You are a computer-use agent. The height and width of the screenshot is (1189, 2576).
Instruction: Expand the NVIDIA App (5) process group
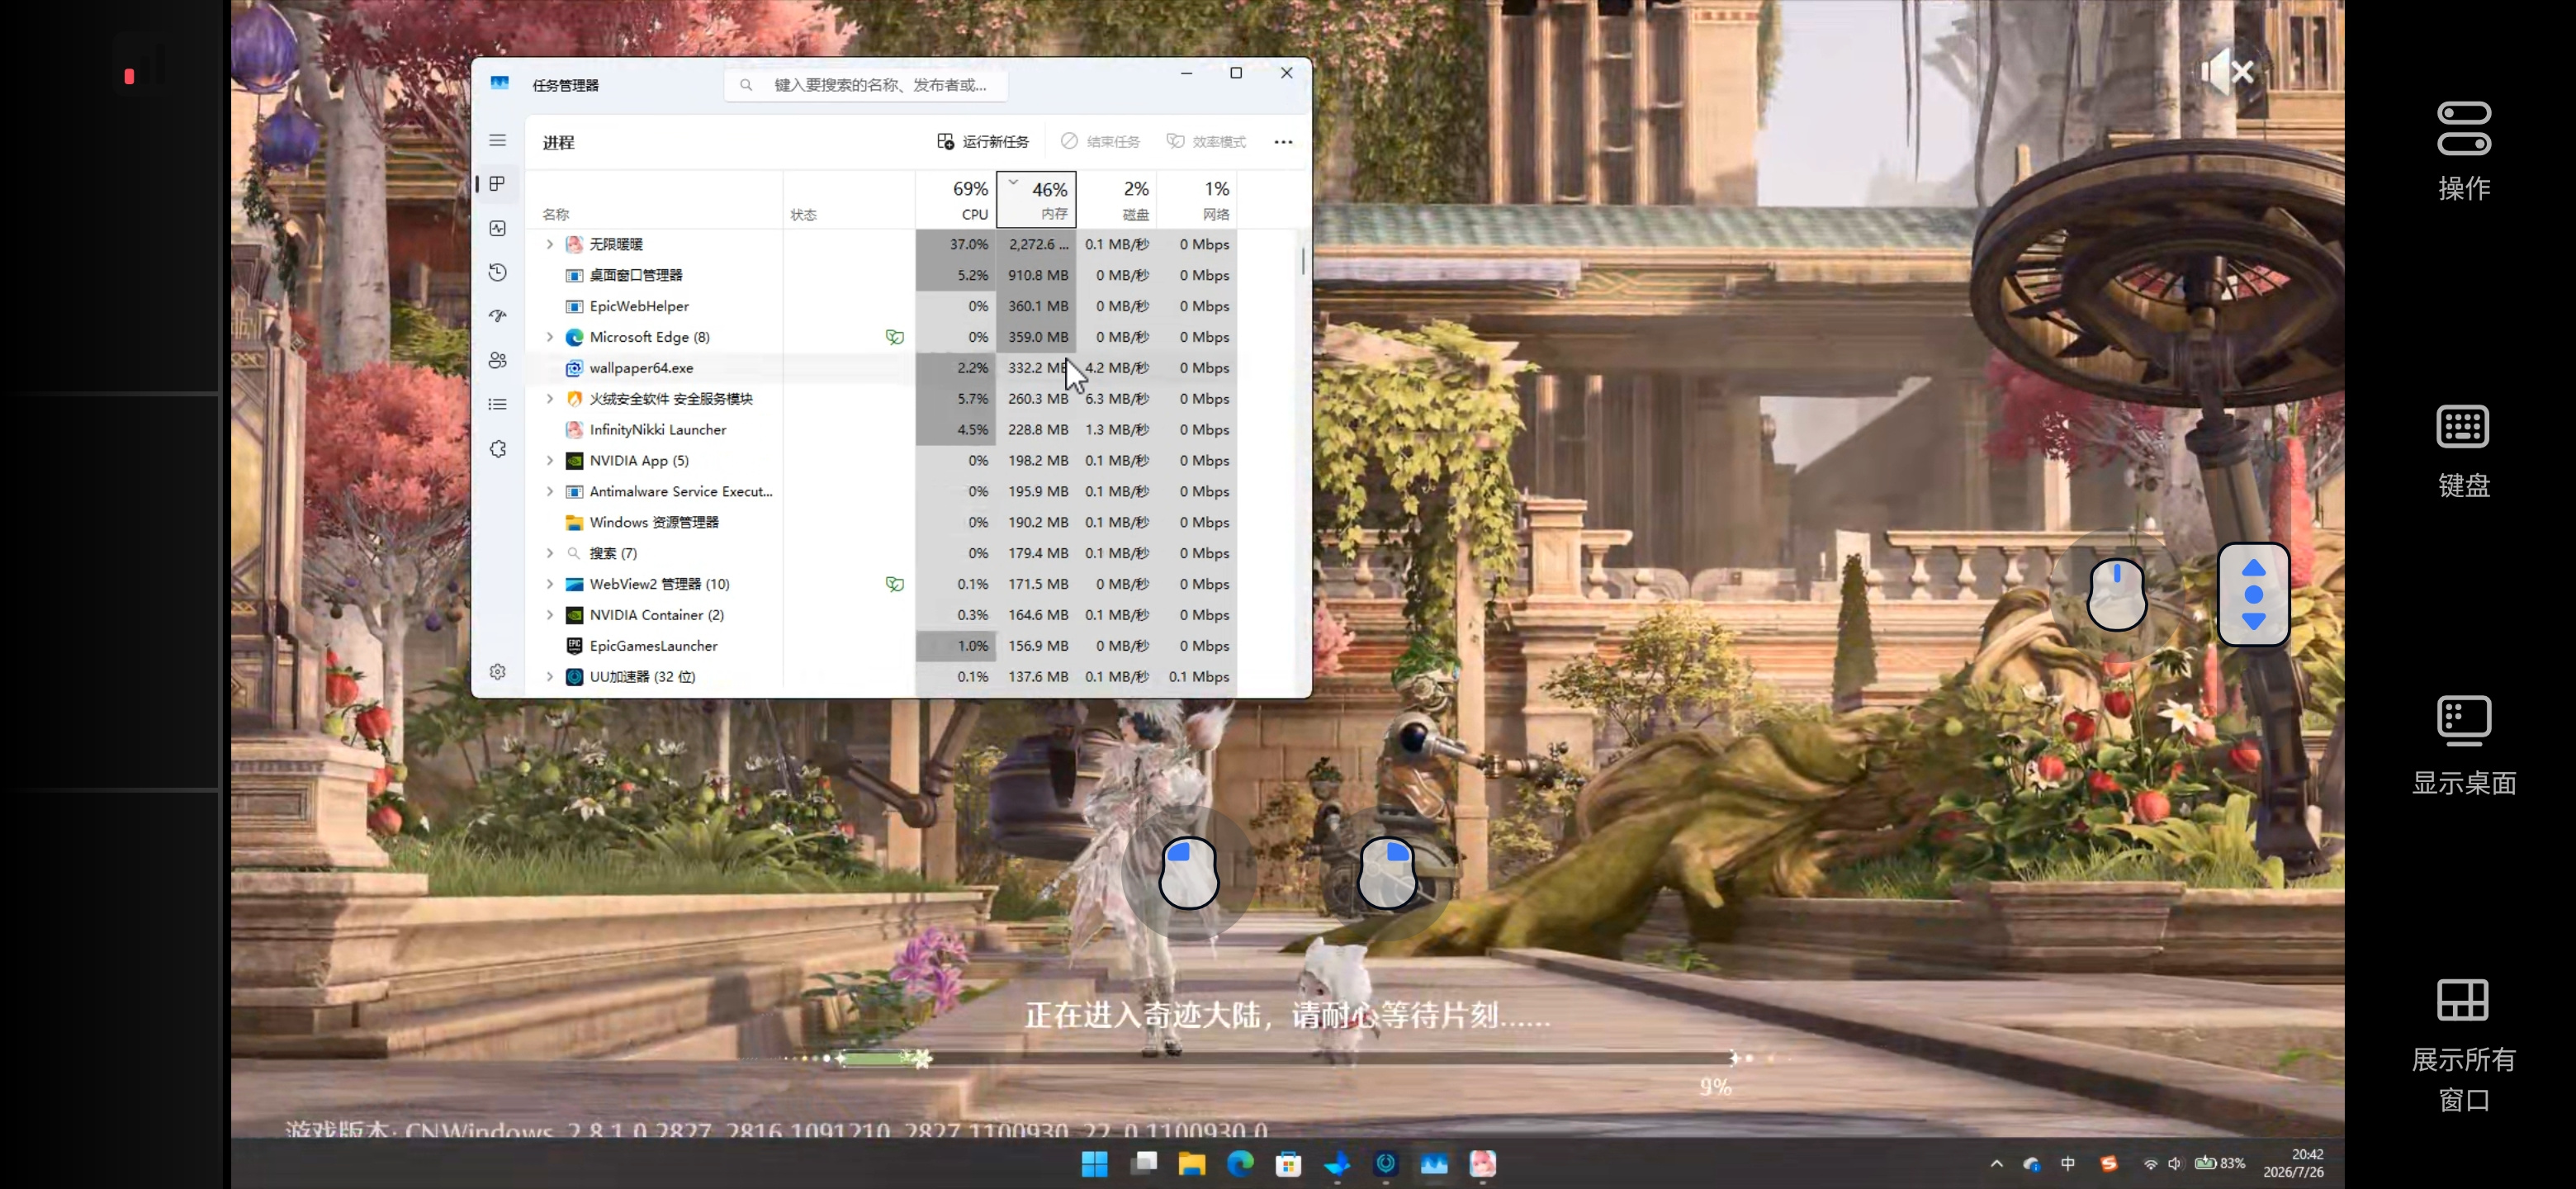[549, 461]
